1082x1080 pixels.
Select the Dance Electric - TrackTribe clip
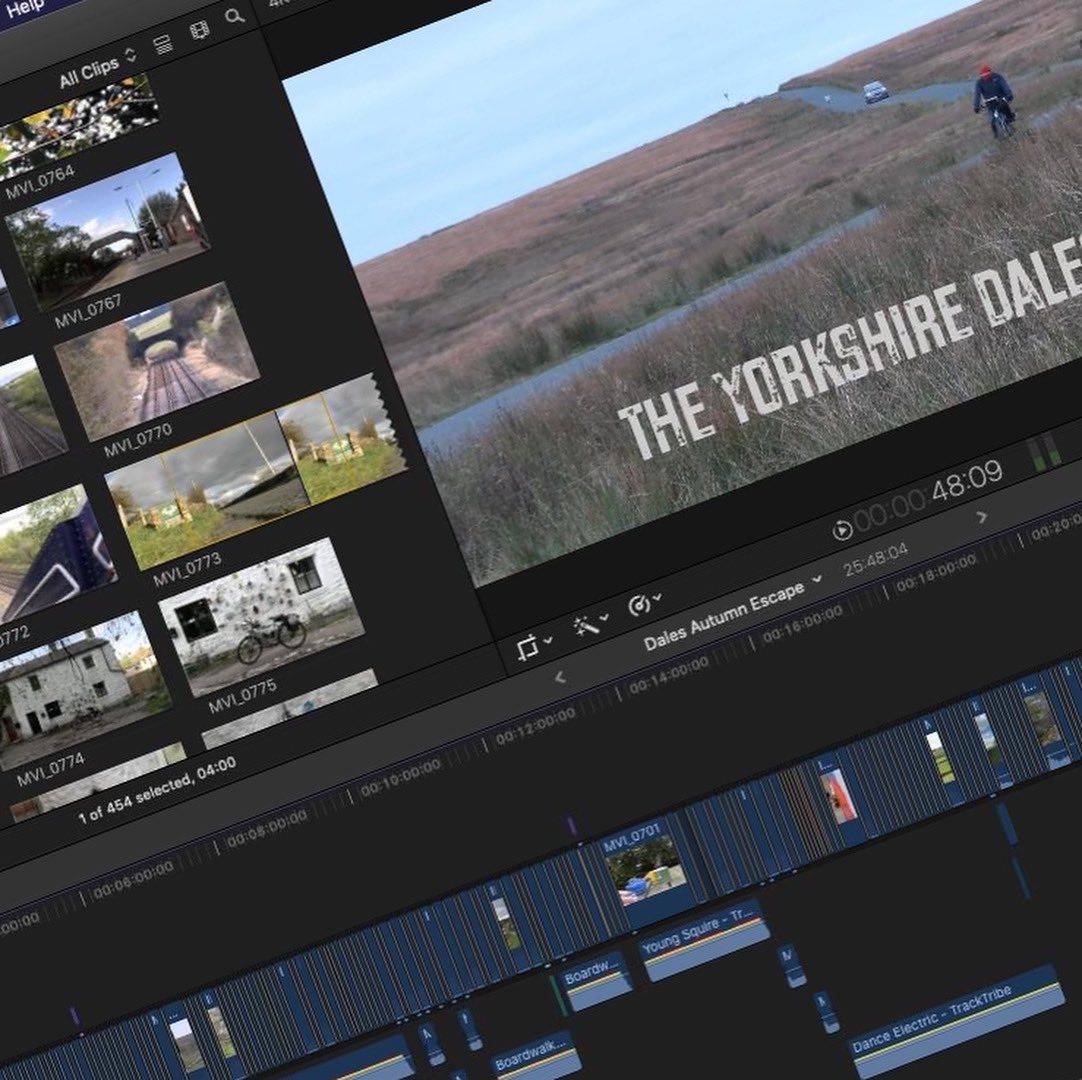coord(957,1022)
